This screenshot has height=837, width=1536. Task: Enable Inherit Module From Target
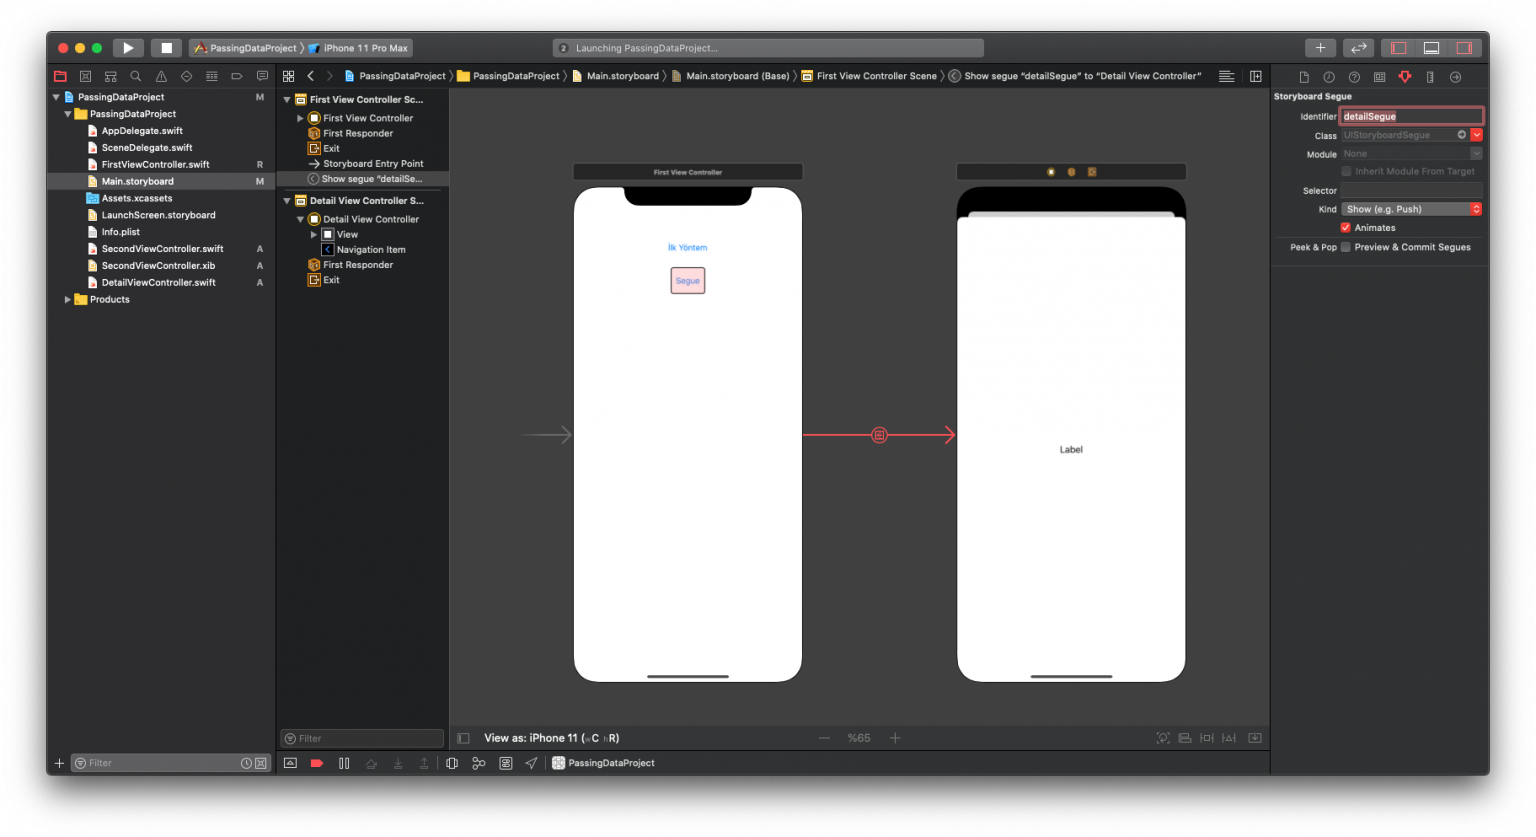coord(1345,171)
